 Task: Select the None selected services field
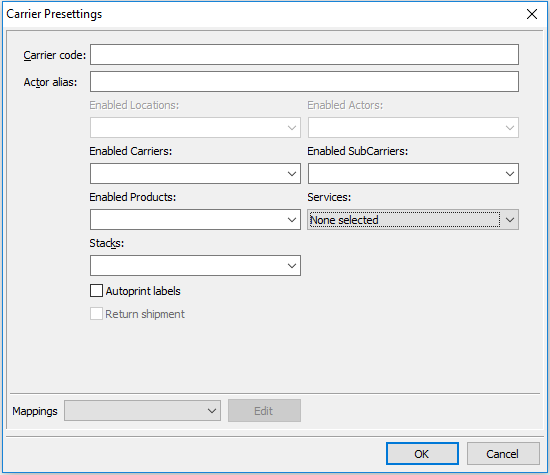point(404,220)
